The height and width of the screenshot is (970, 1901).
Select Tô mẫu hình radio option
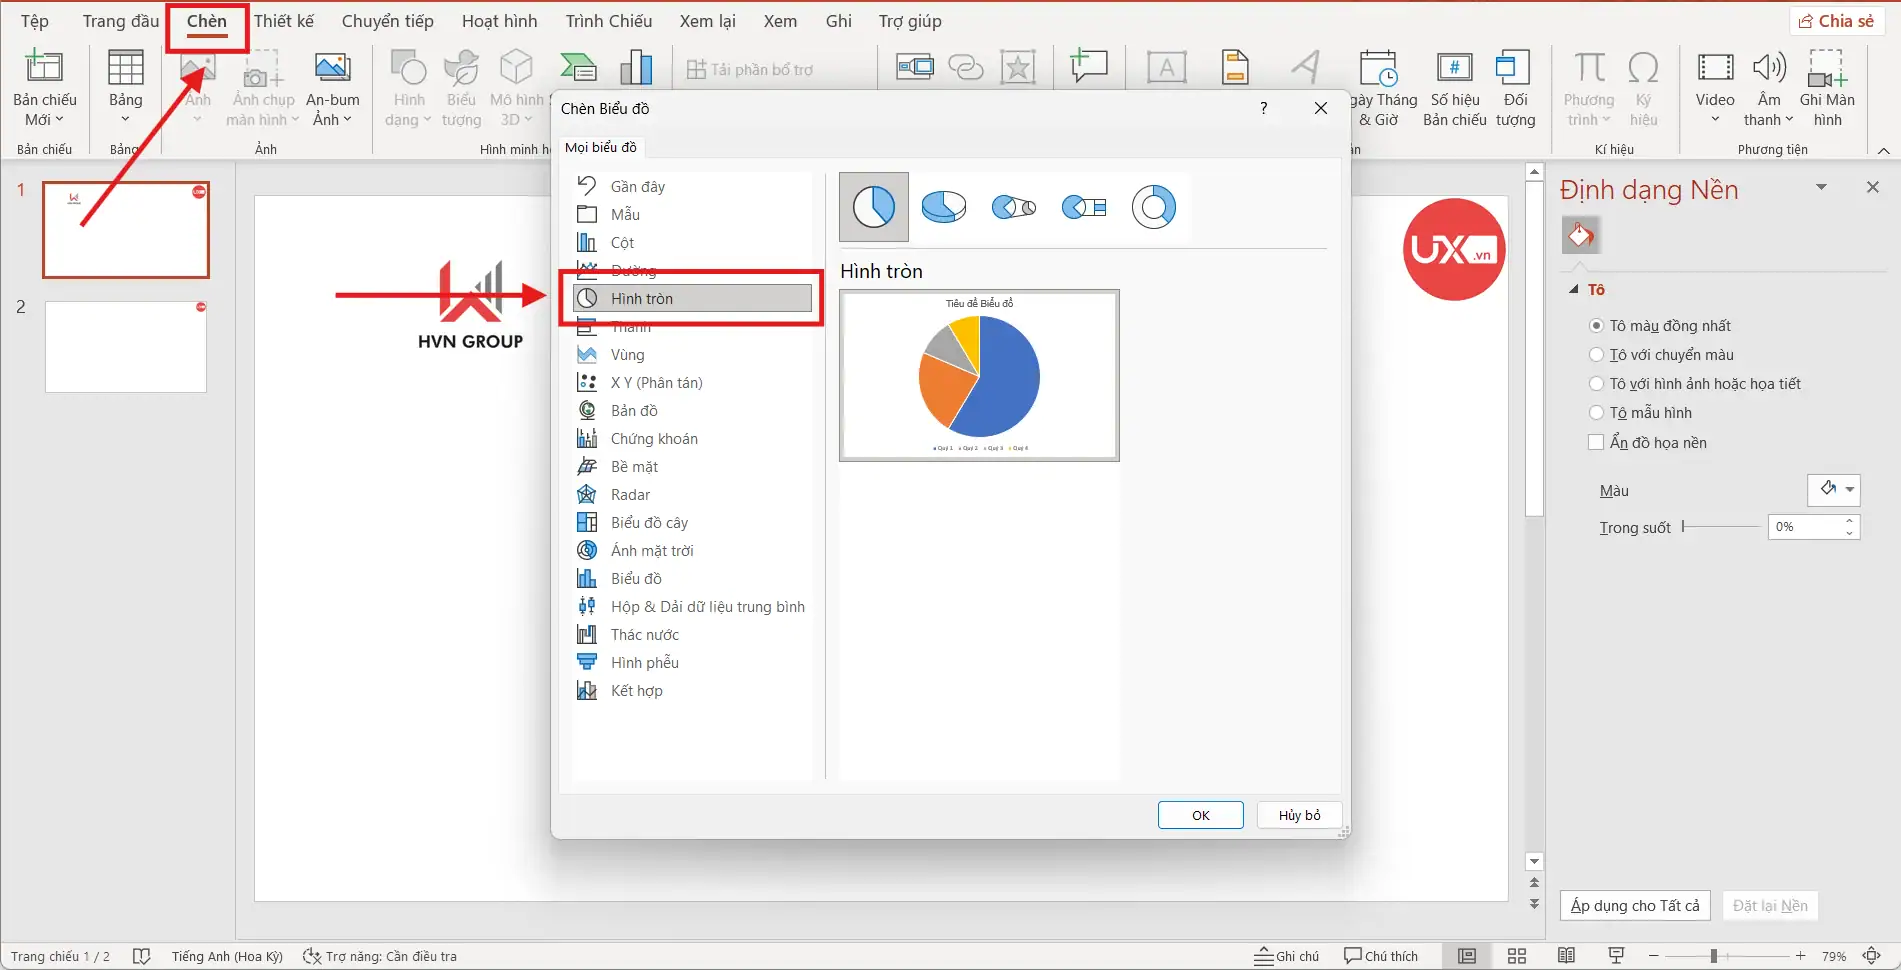(1596, 413)
